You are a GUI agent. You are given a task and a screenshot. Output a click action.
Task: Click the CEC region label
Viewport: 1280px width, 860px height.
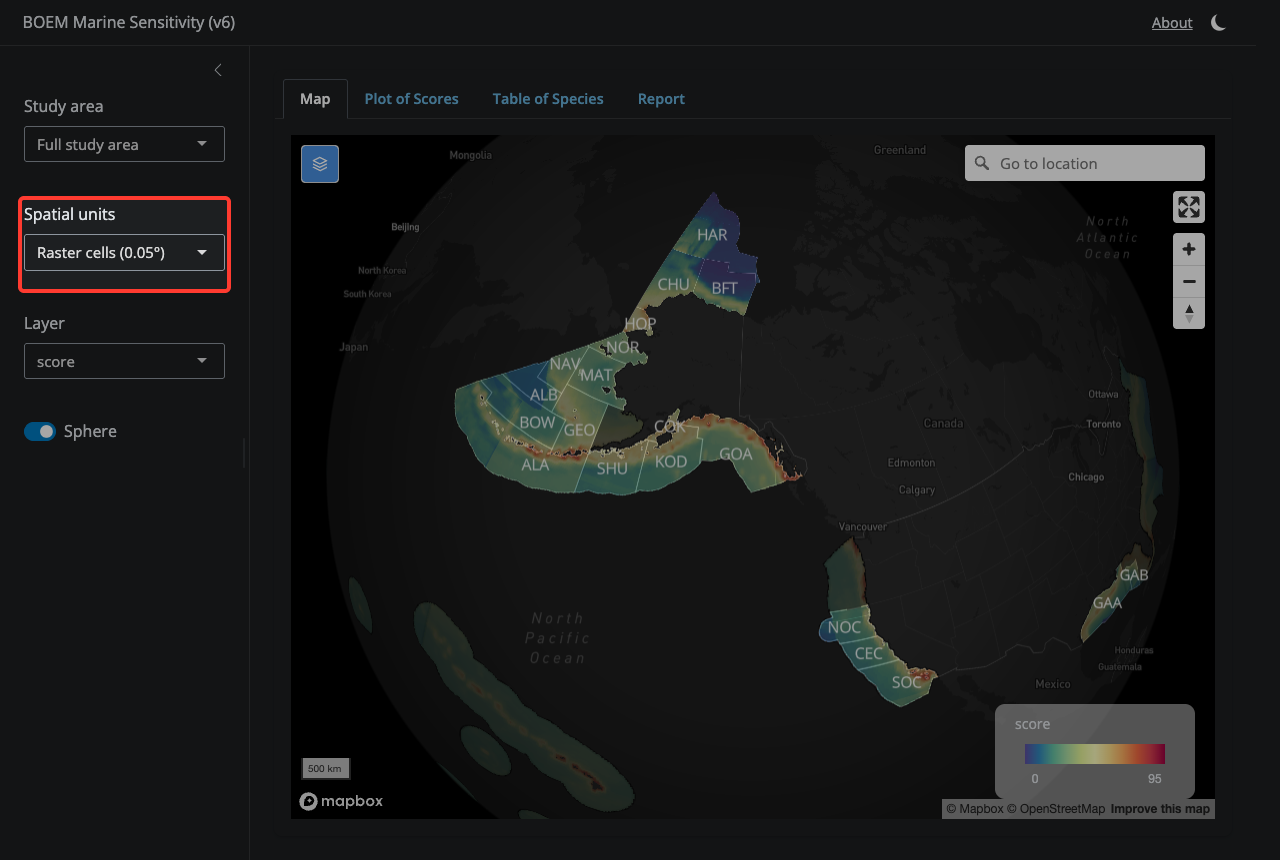(x=869, y=654)
